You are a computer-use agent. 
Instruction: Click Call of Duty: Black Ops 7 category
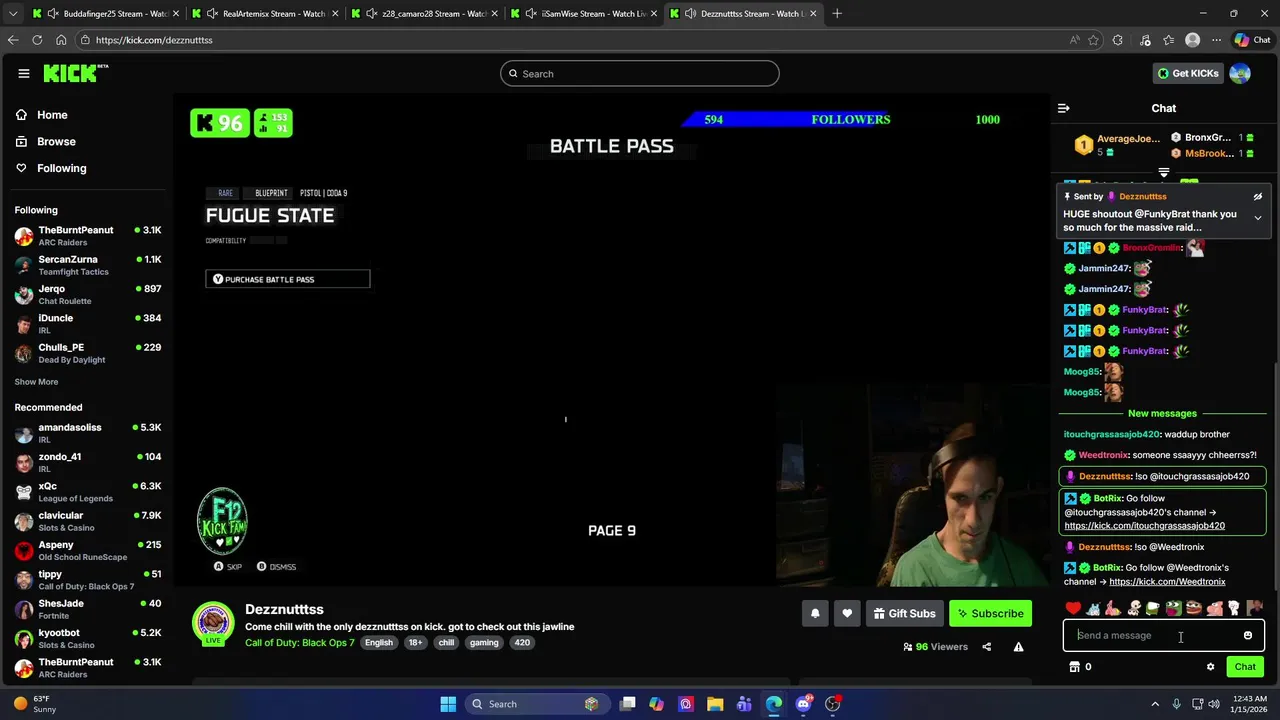(x=300, y=643)
